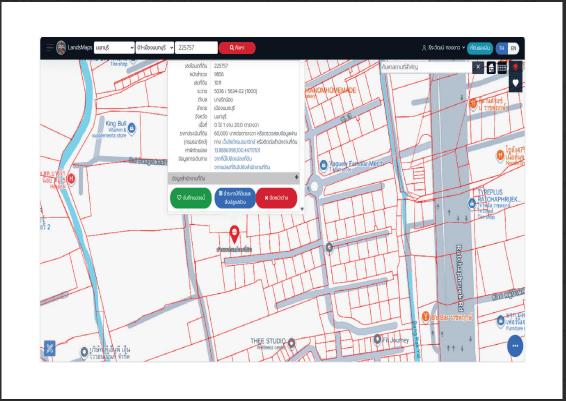Open the province dropdown in header
The image size is (566, 401).
[x=114, y=48]
